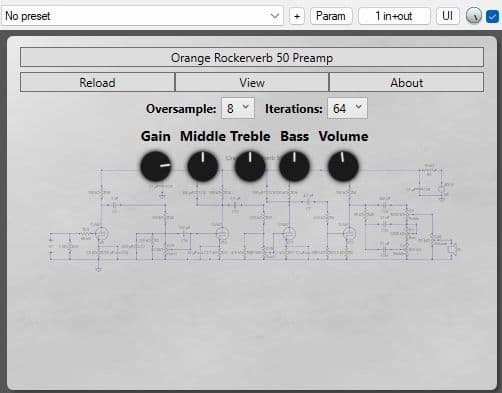Click the Bass label text
502x393 pixels.
pos(294,136)
